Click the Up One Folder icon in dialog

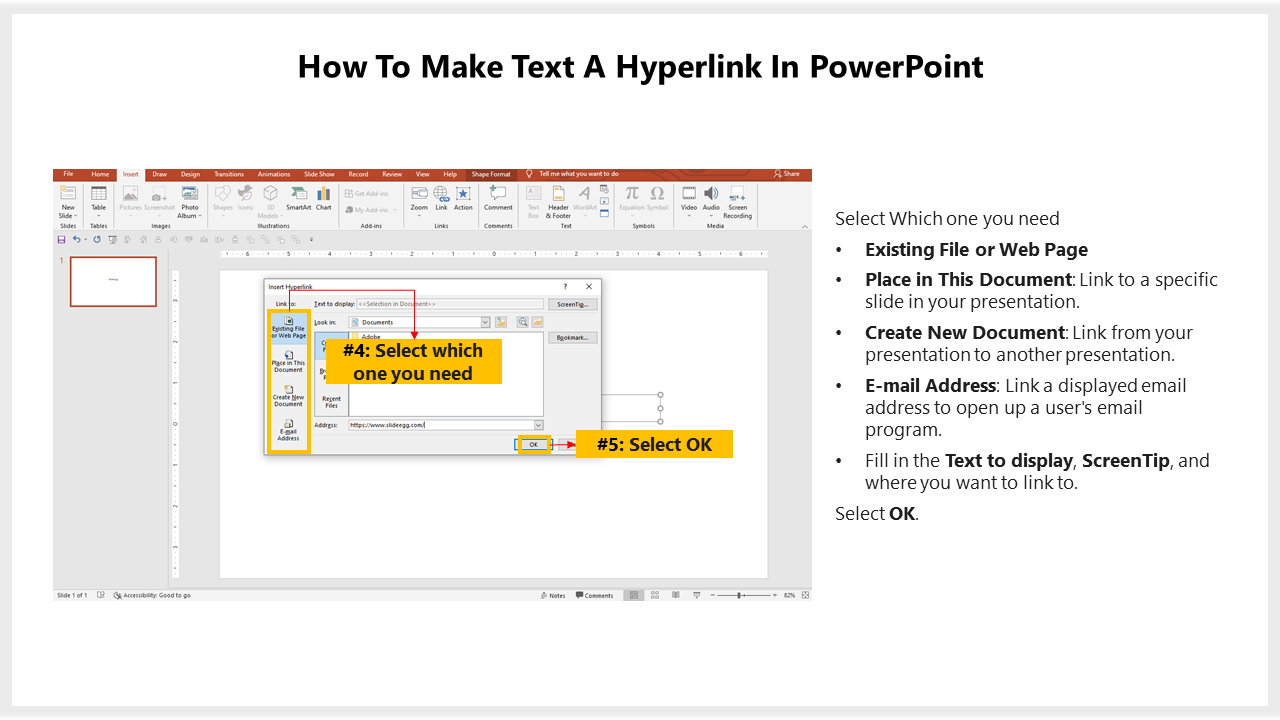pos(501,322)
